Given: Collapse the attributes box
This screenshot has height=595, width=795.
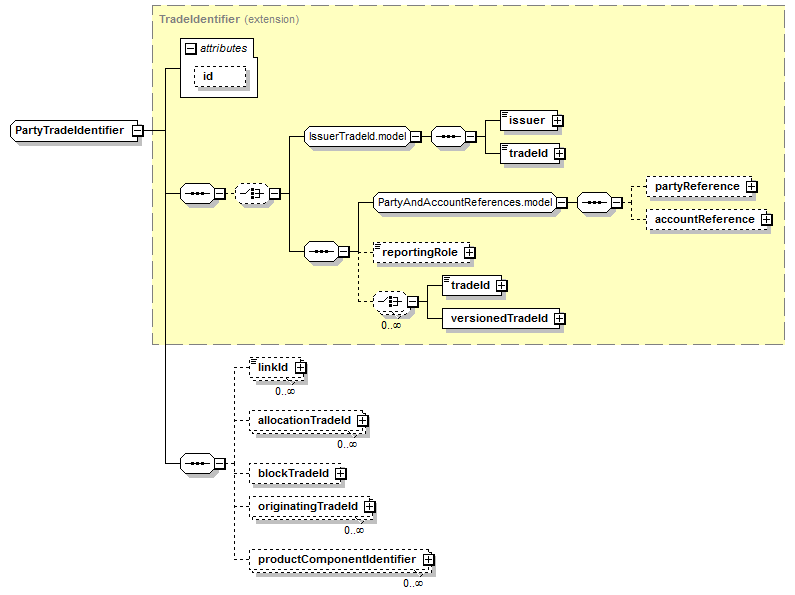Looking at the screenshot, I should (191, 49).
